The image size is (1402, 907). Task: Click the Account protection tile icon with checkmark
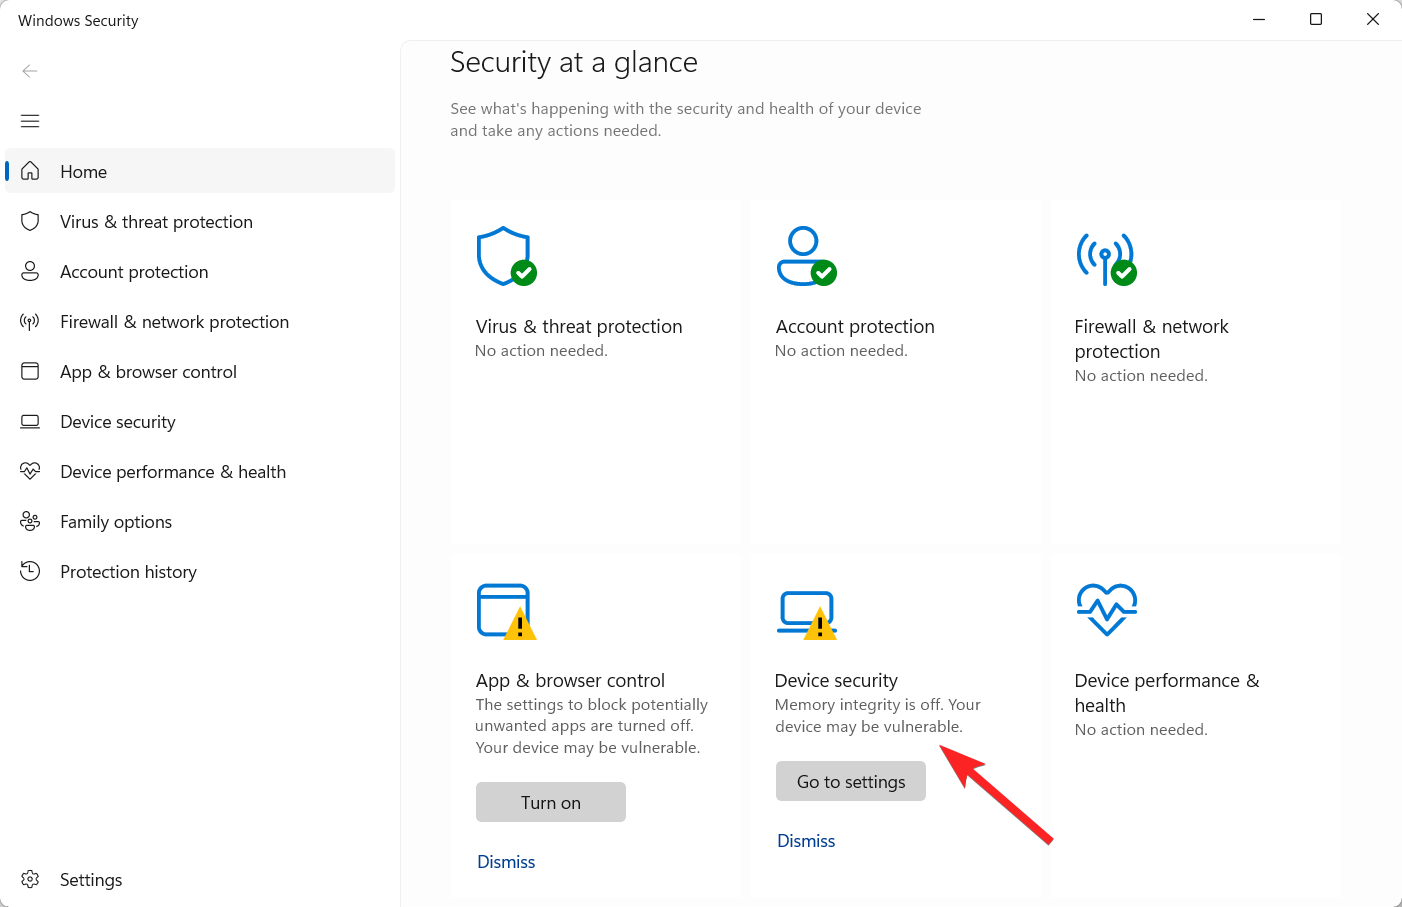tap(806, 256)
